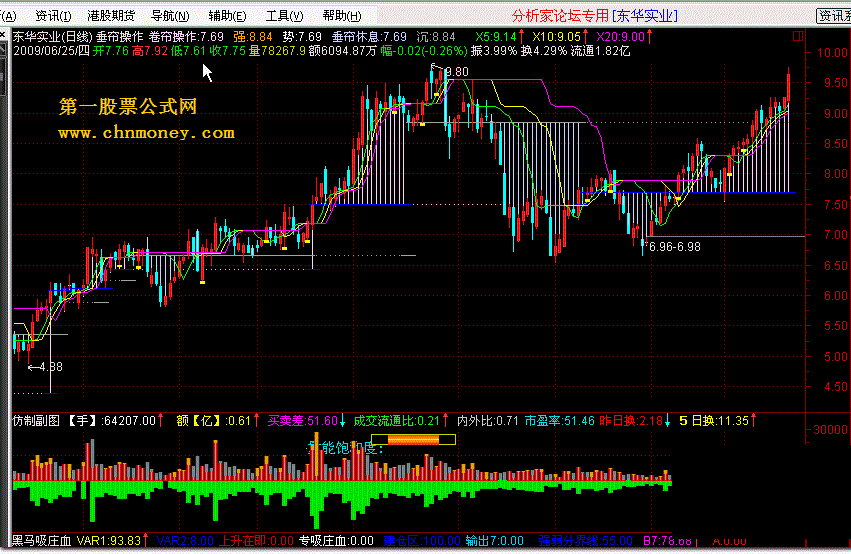The height and width of the screenshot is (554, 851).
Task: Click the close price 收7.75
Action: coord(228,51)
